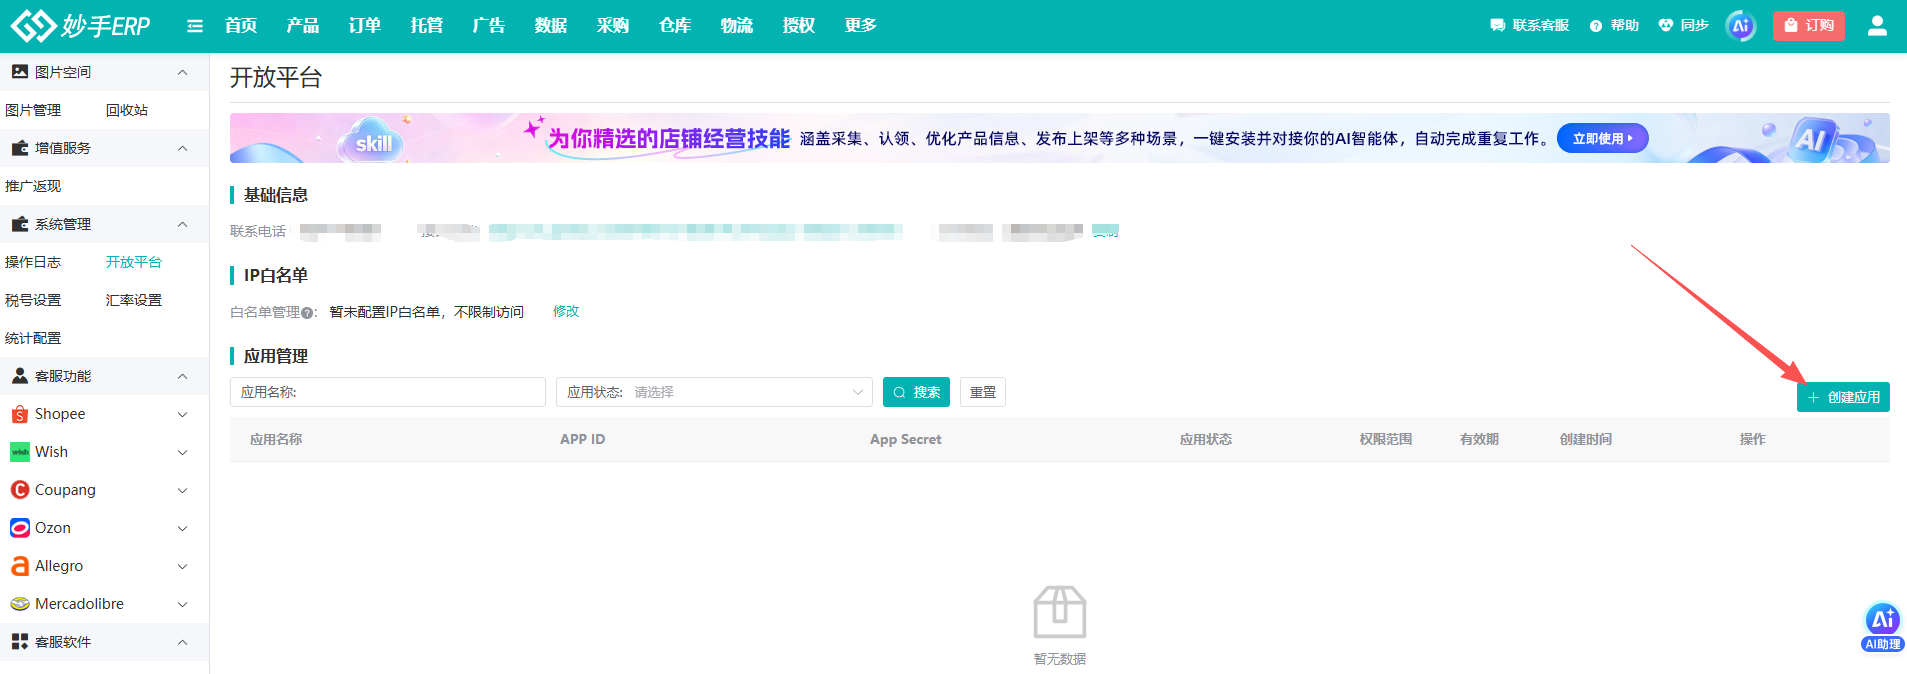Collapse the 增值服务 section chevron
1907x674 pixels.
[x=182, y=148]
